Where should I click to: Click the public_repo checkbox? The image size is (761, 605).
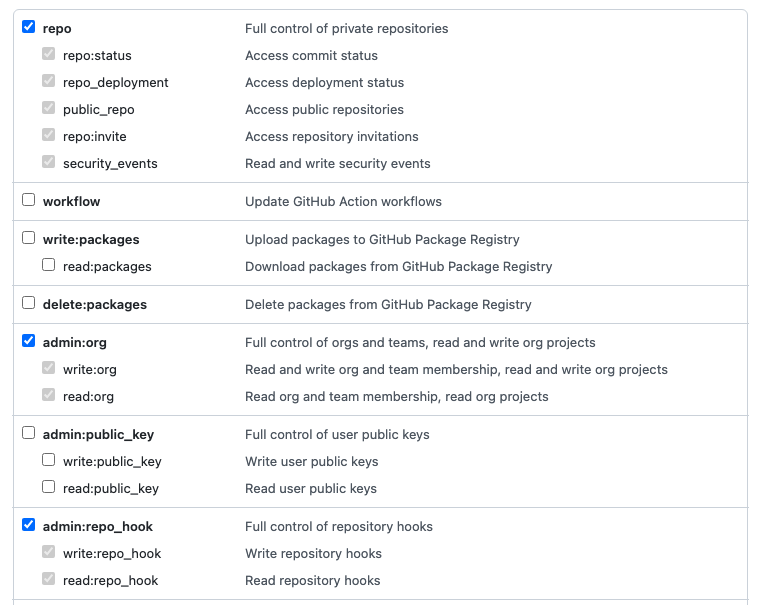[x=49, y=109]
